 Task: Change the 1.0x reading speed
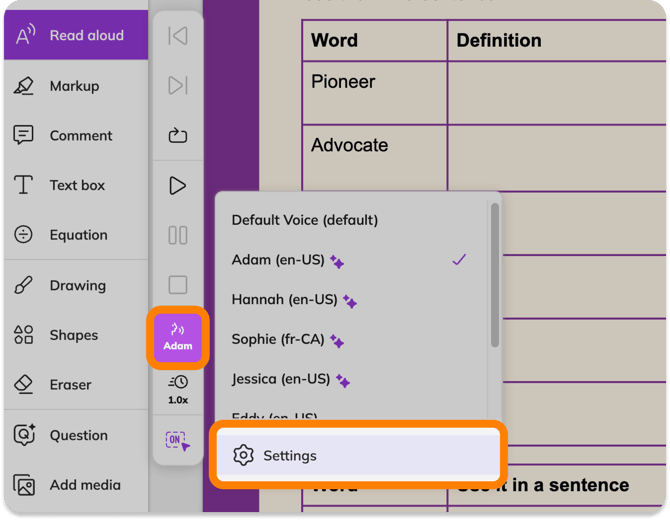coord(178,390)
